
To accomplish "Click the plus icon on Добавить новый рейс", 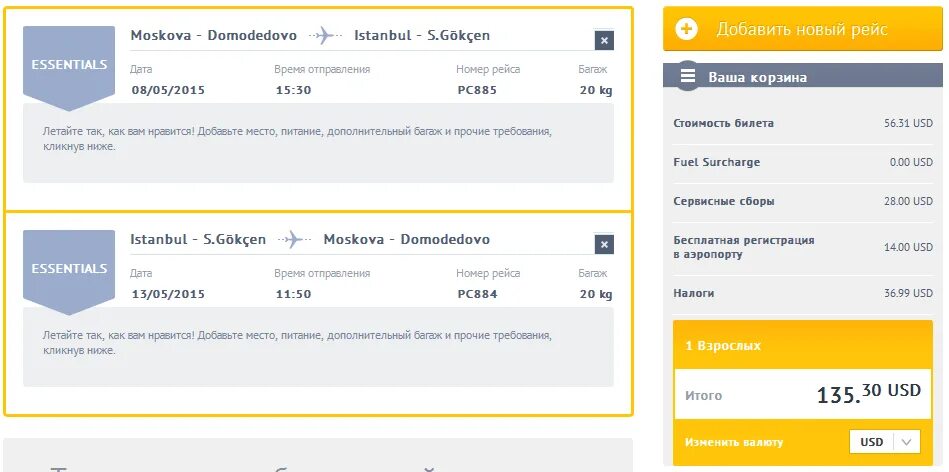I will tap(686, 28).
